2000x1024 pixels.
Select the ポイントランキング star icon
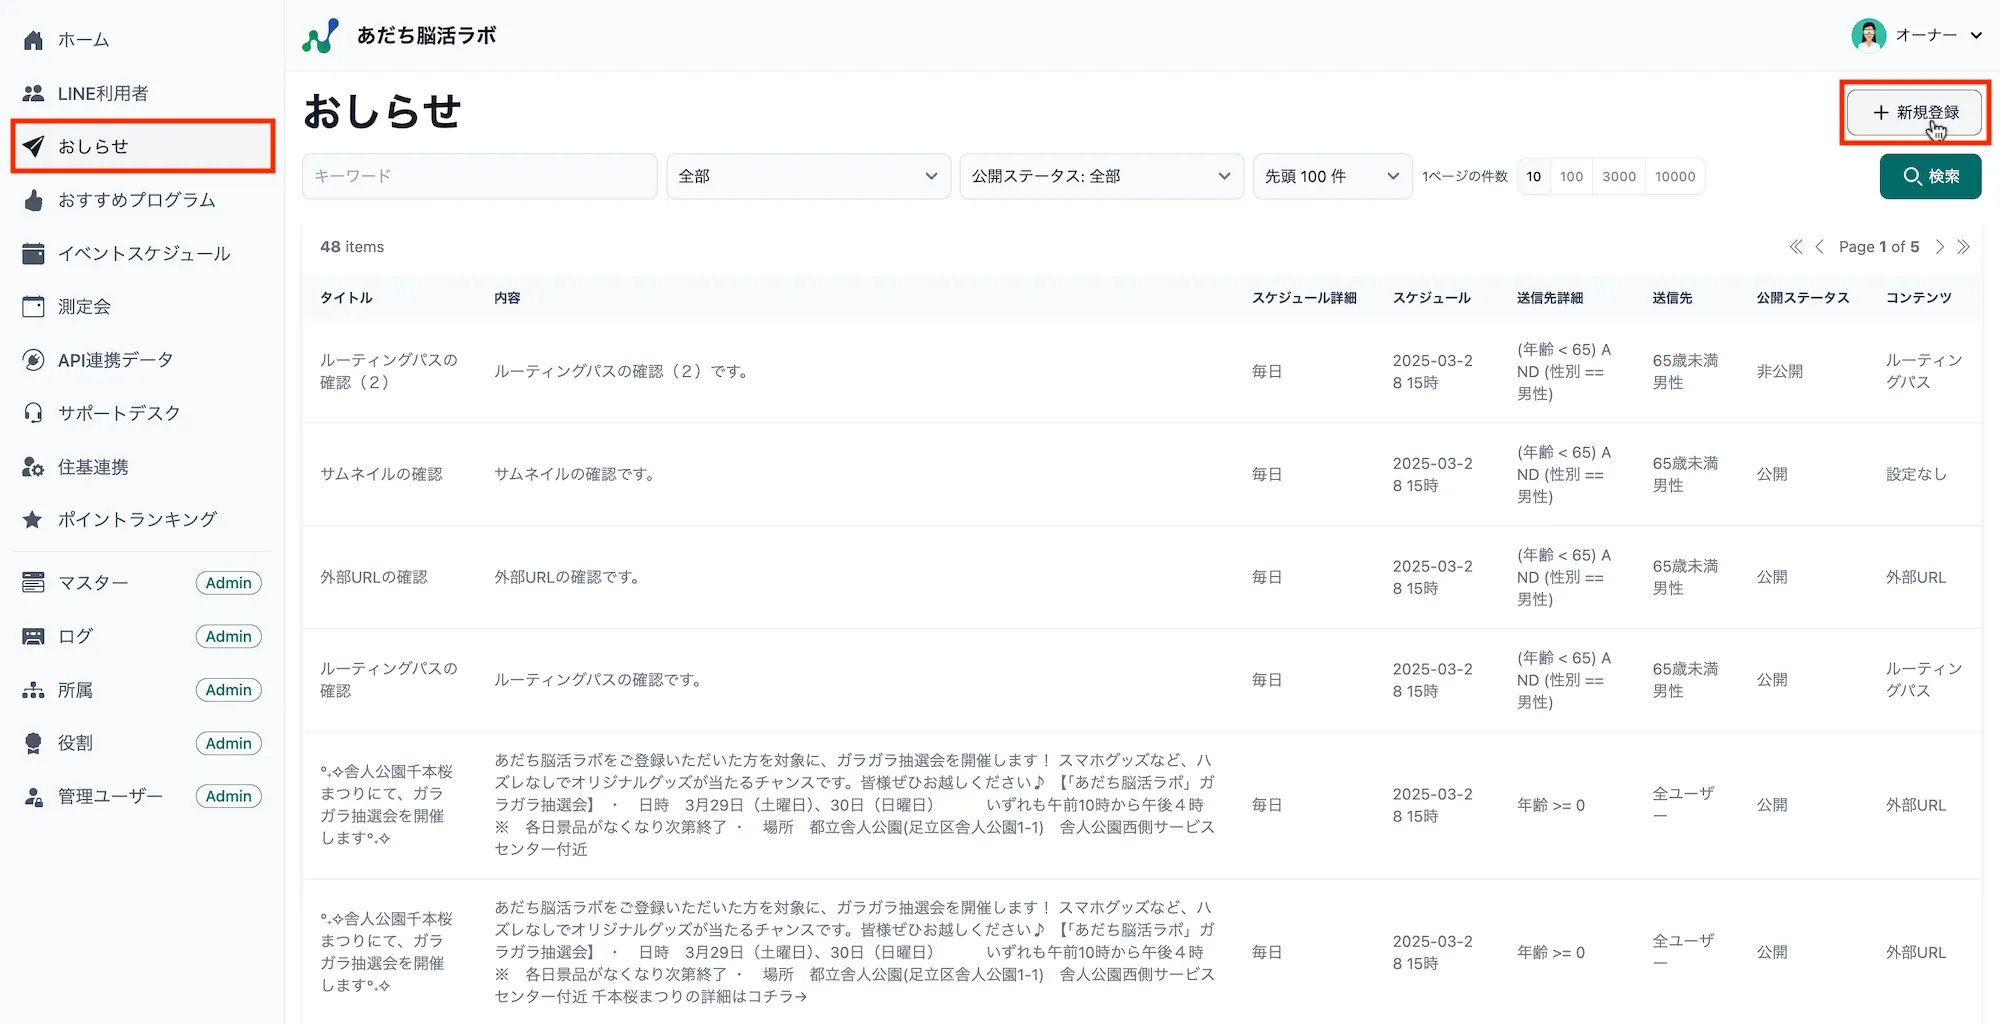(34, 519)
